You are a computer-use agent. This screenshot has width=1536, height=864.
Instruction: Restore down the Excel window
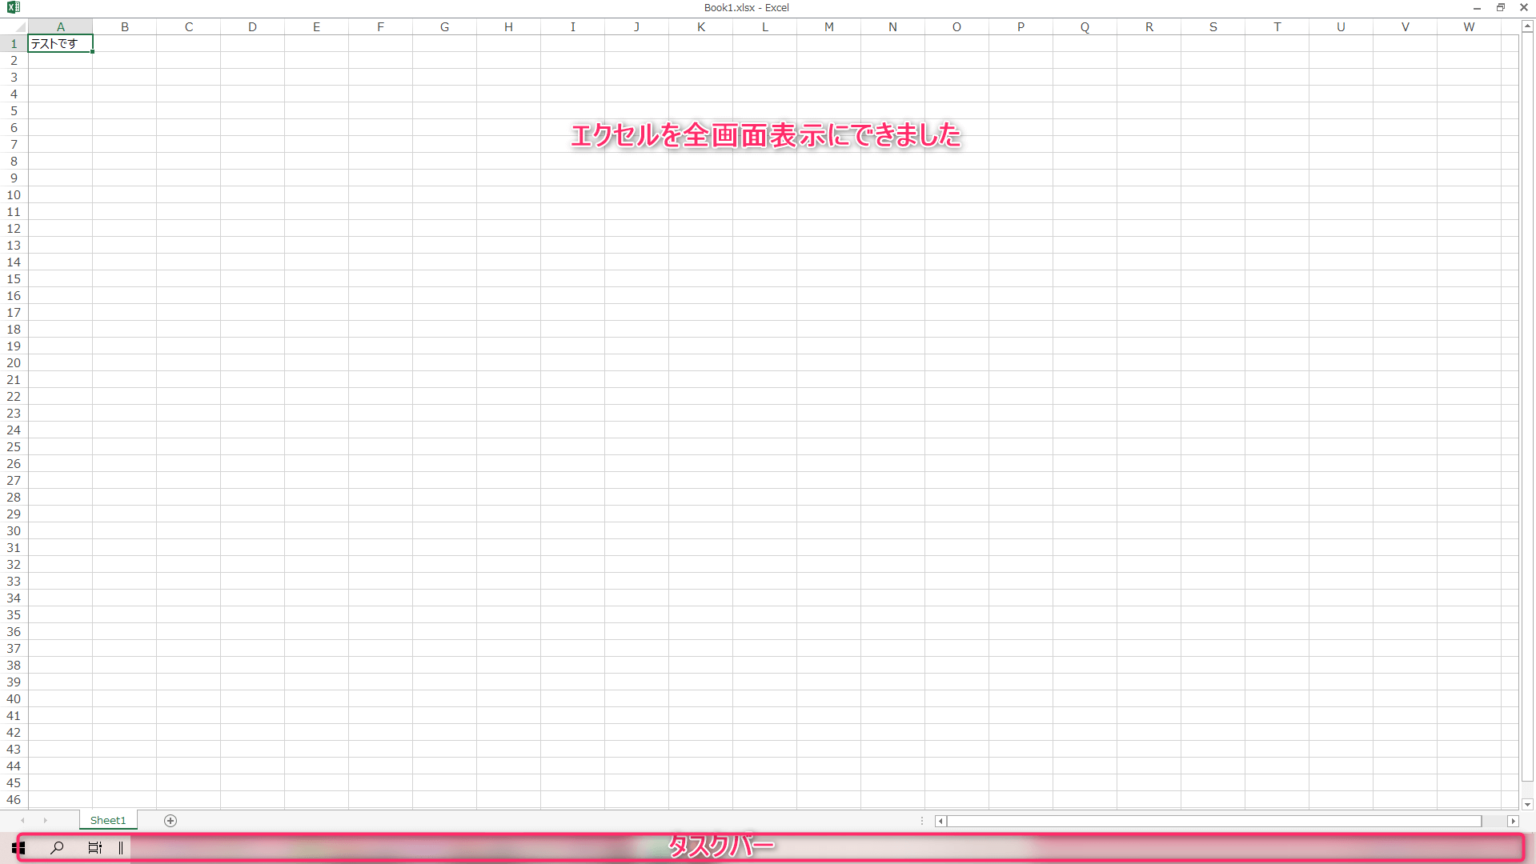tap(1500, 7)
